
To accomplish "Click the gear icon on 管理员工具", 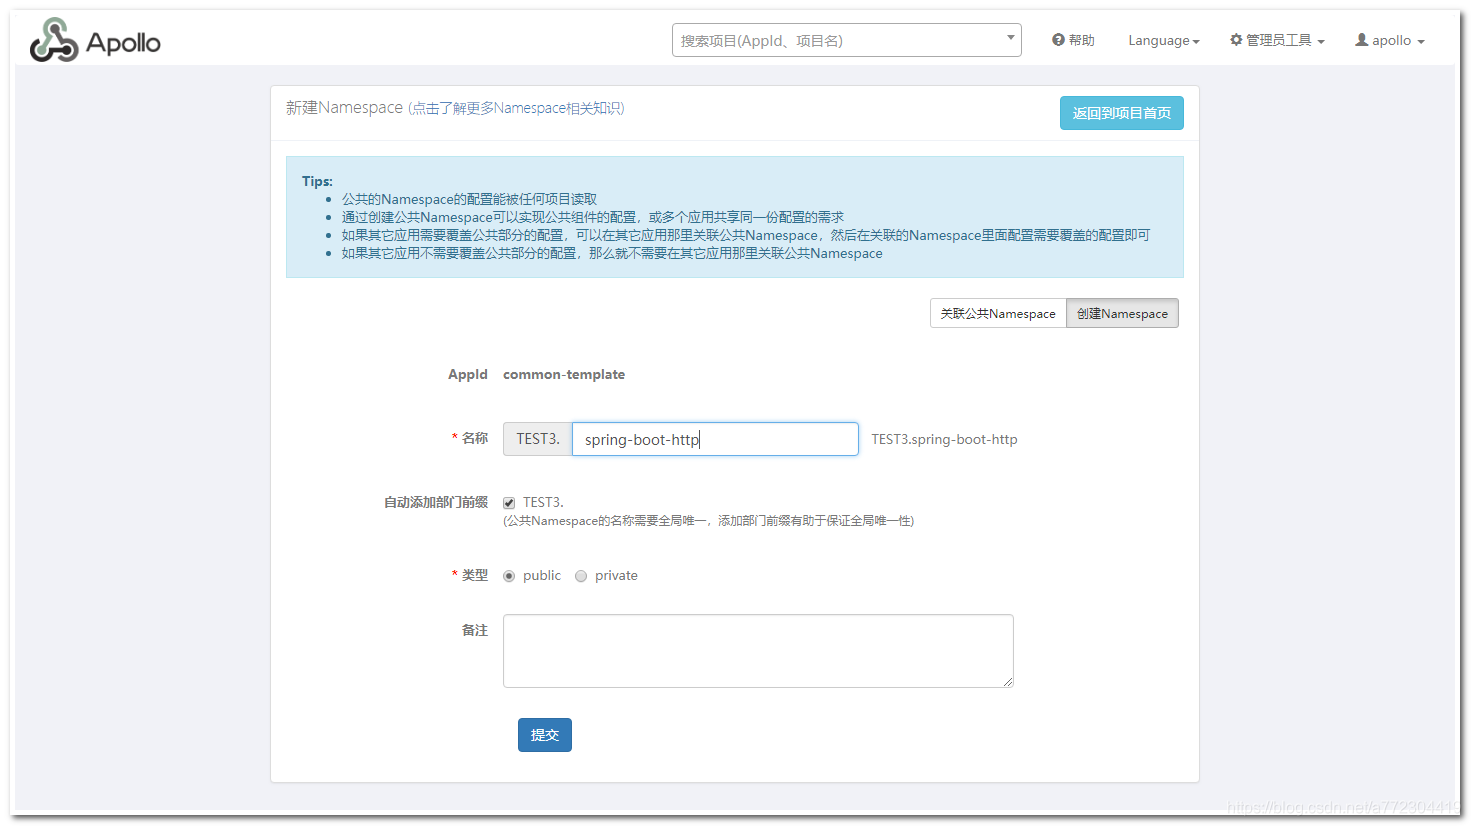I will point(1234,40).
